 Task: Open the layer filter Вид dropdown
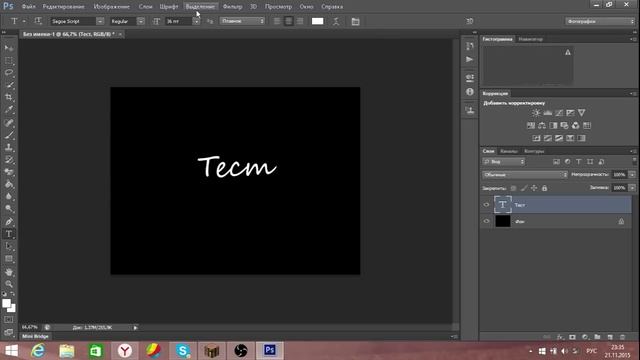504,162
